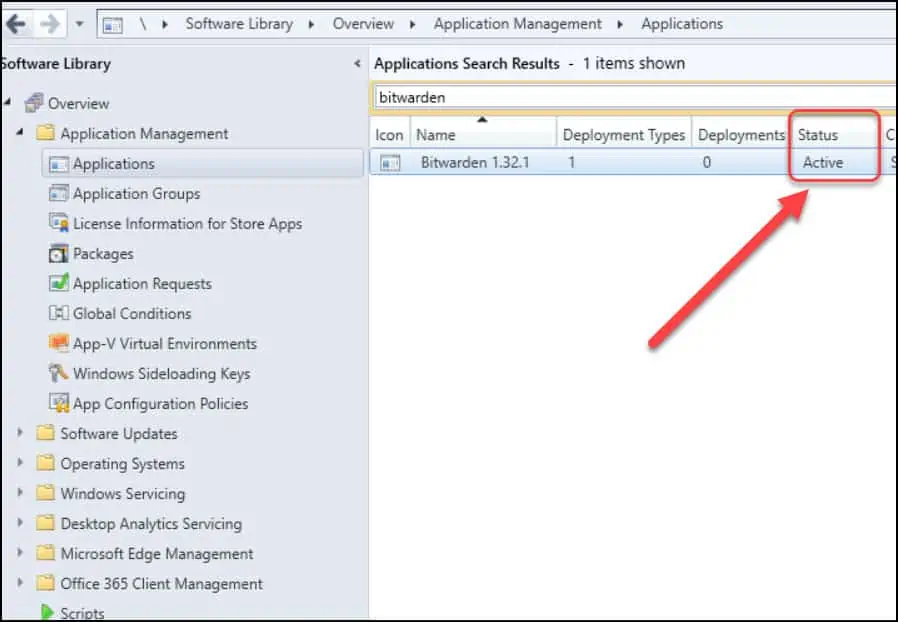
Task: Click the Applications node icon
Action: (x=58, y=164)
